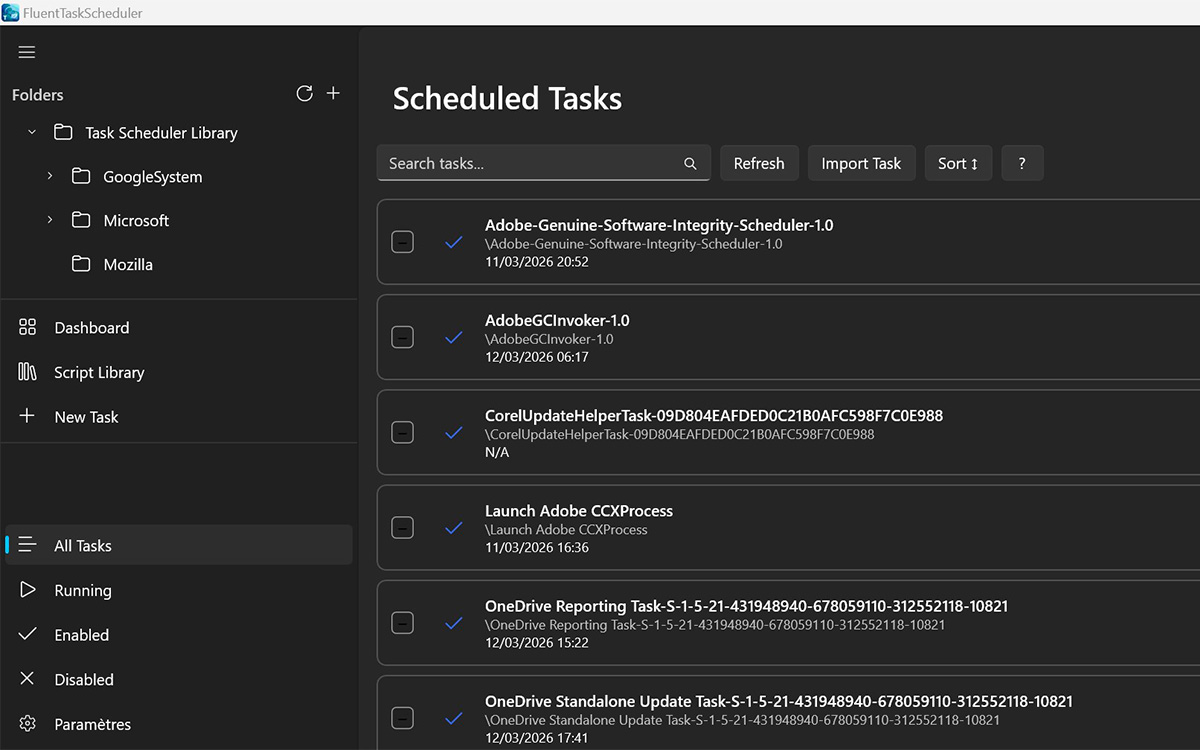Screen dimensions: 1200x750
Task: Collapse the Task Scheduler Library folder
Action: click(x=30, y=131)
